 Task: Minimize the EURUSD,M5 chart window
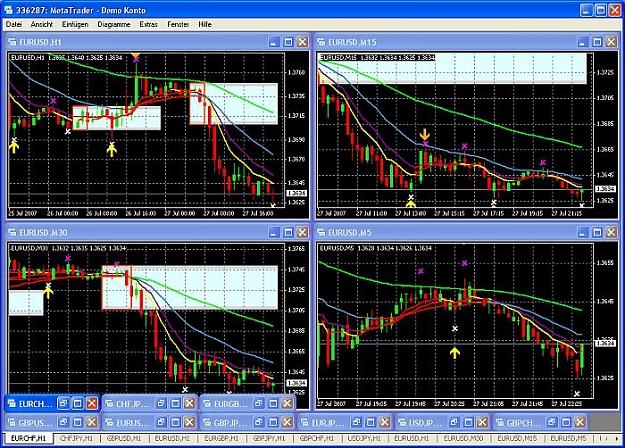coord(583,232)
